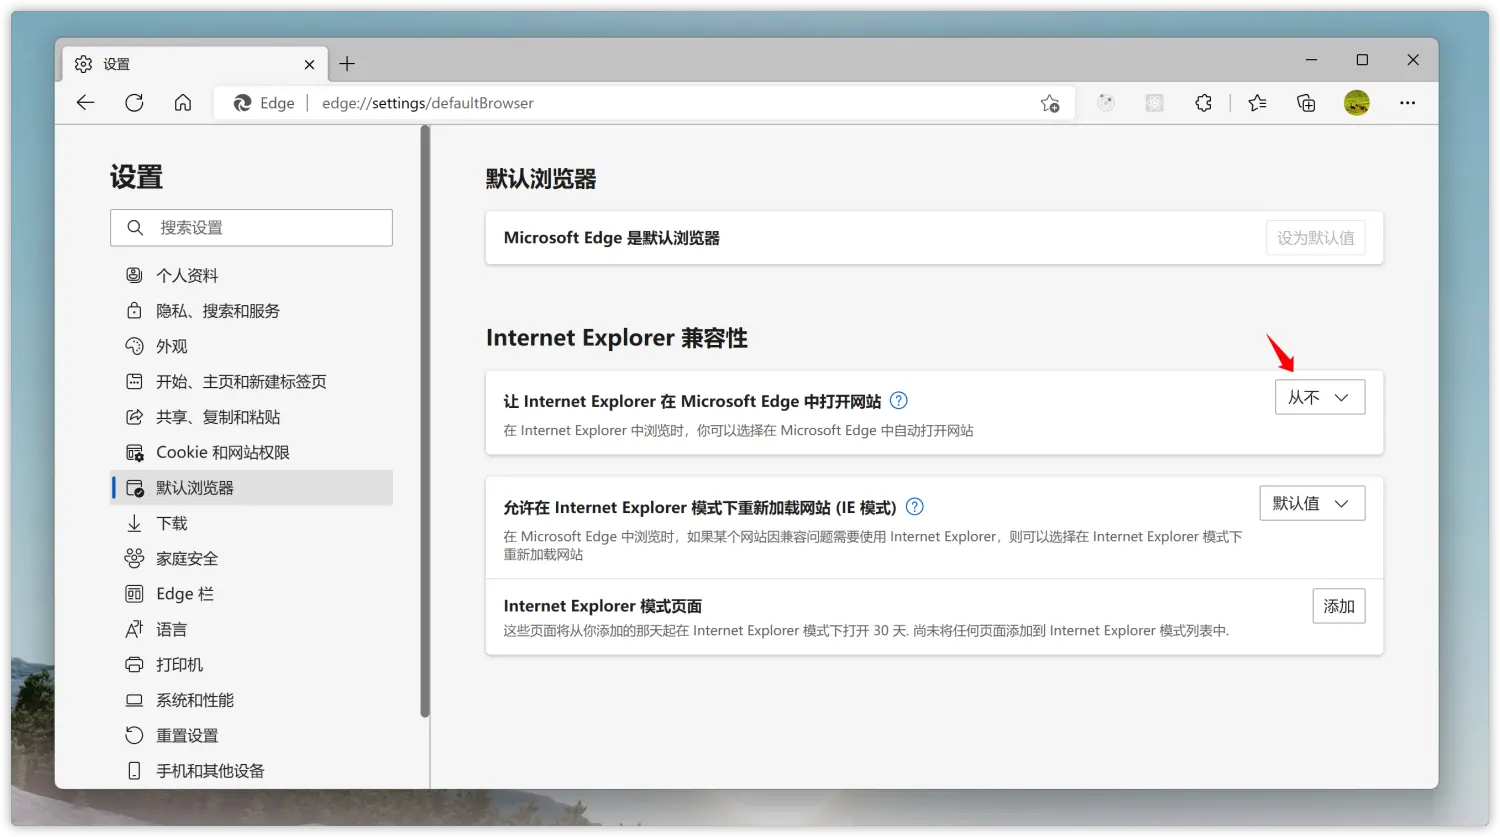
Task: Click the magnifier icon in search box
Action: click(x=135, y=228)
